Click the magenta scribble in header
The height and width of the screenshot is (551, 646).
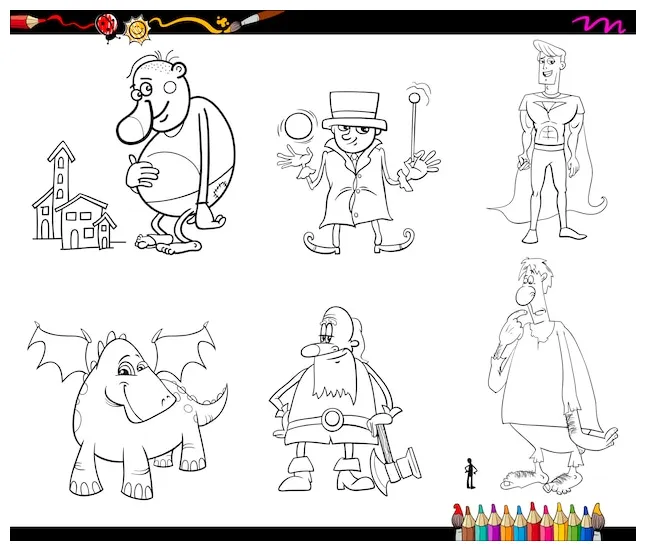pos(599,24)
